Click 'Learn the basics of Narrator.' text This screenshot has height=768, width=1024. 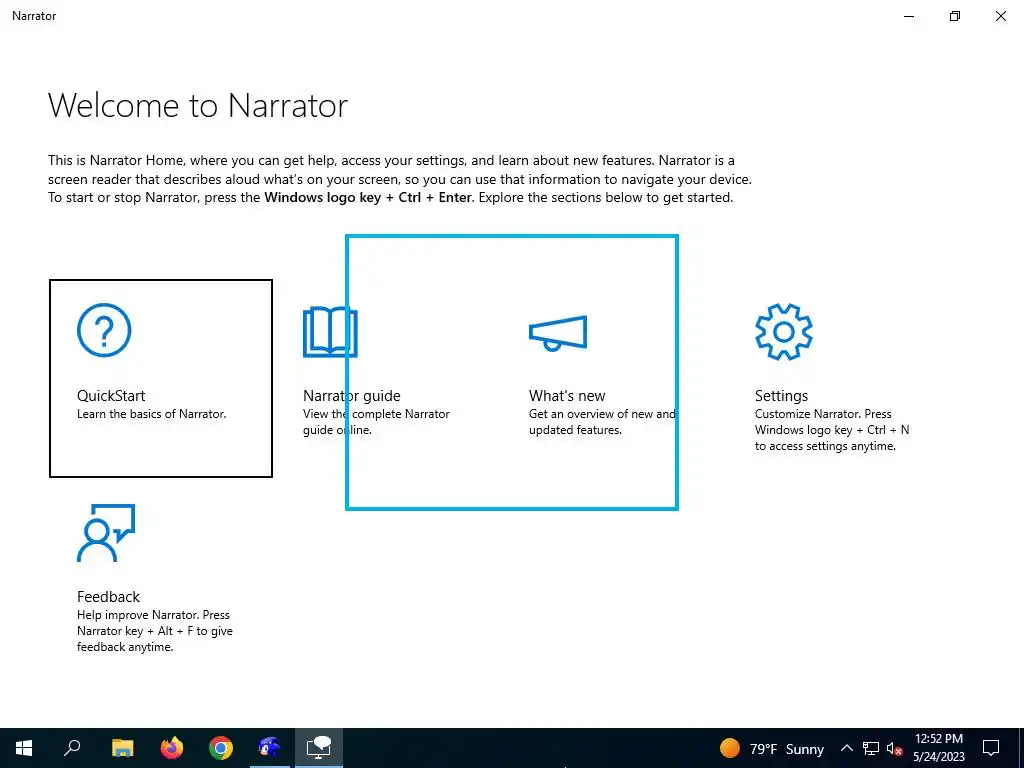pyautogui.click(x=152, y=414)
